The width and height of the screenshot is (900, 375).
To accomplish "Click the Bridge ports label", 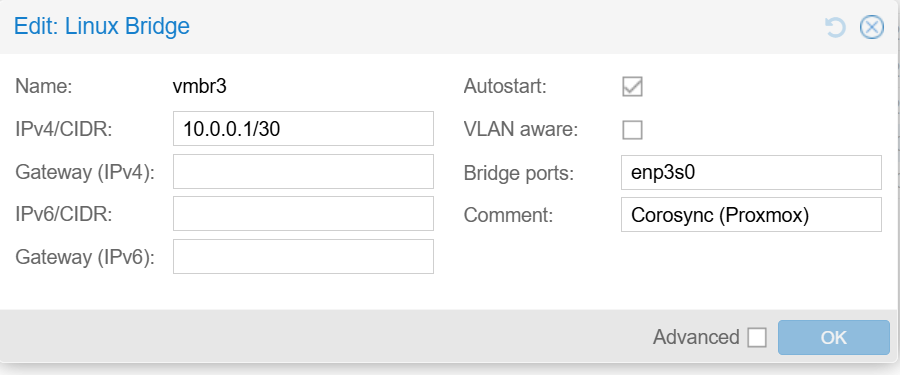I will (519, 173).
